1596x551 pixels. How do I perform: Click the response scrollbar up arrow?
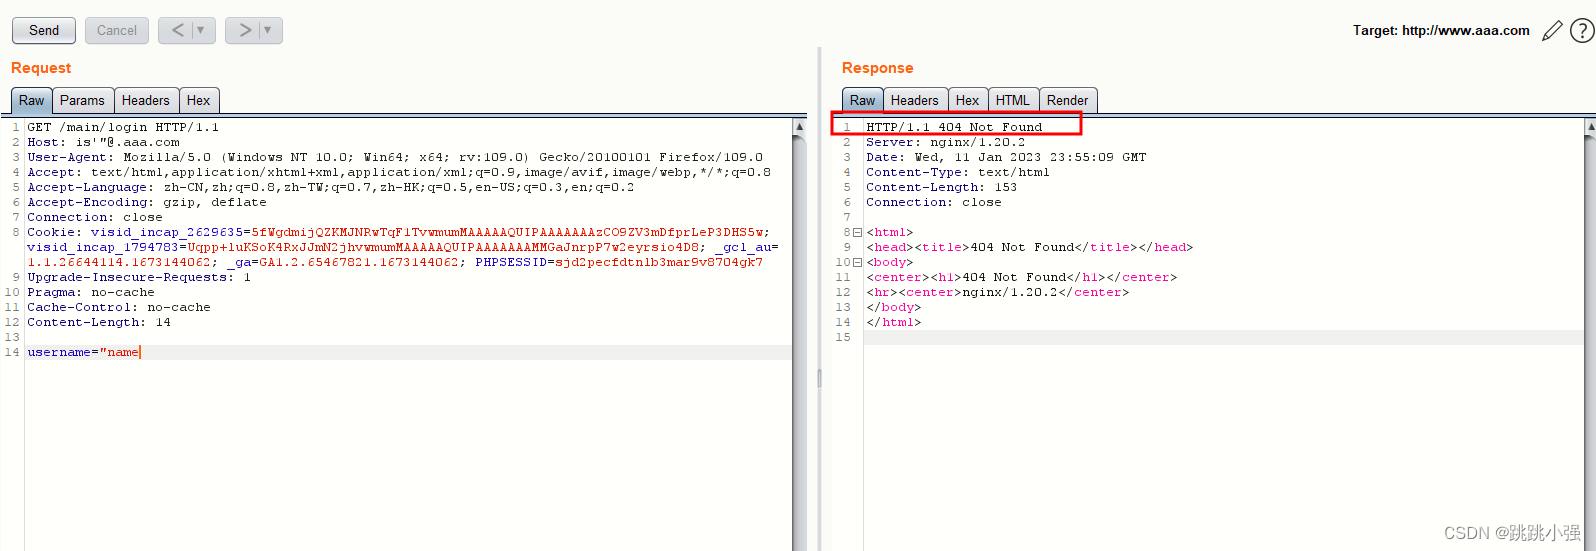point(1590,127)
